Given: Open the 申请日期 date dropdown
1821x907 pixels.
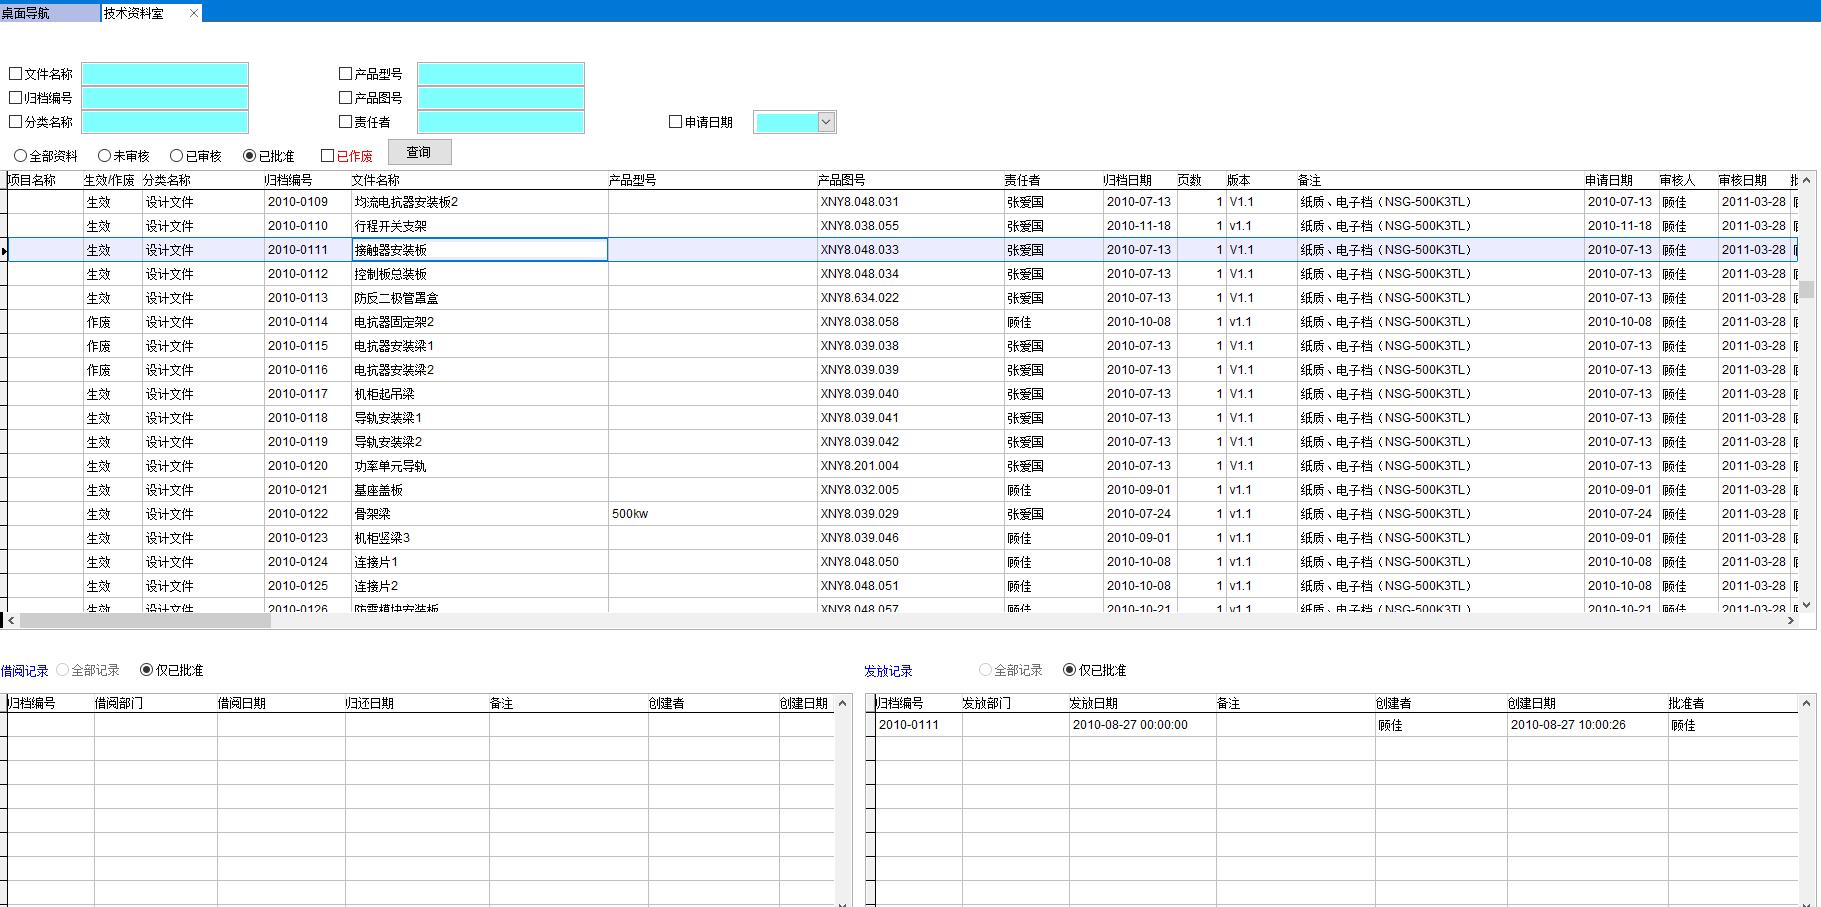Looking at the screenshot, I should click(826, 122).
